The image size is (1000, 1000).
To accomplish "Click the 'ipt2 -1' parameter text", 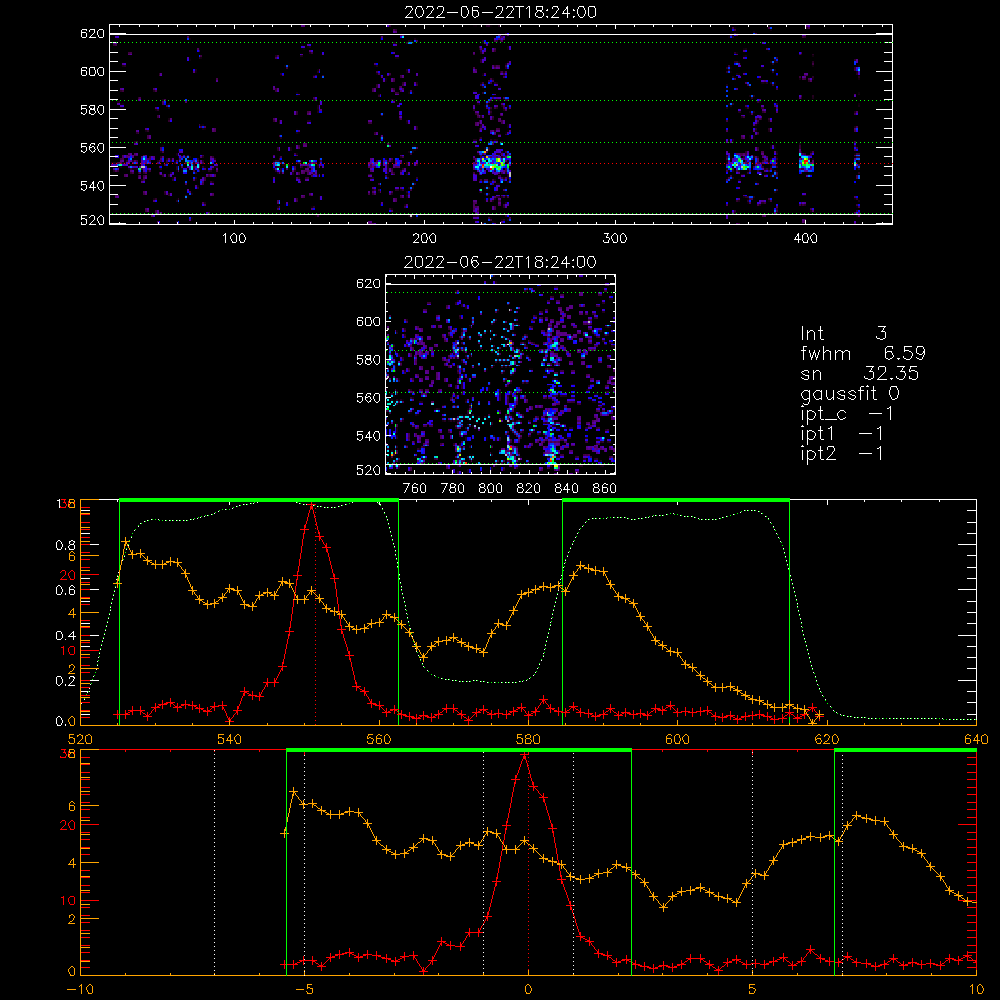I will click(842, 453).
